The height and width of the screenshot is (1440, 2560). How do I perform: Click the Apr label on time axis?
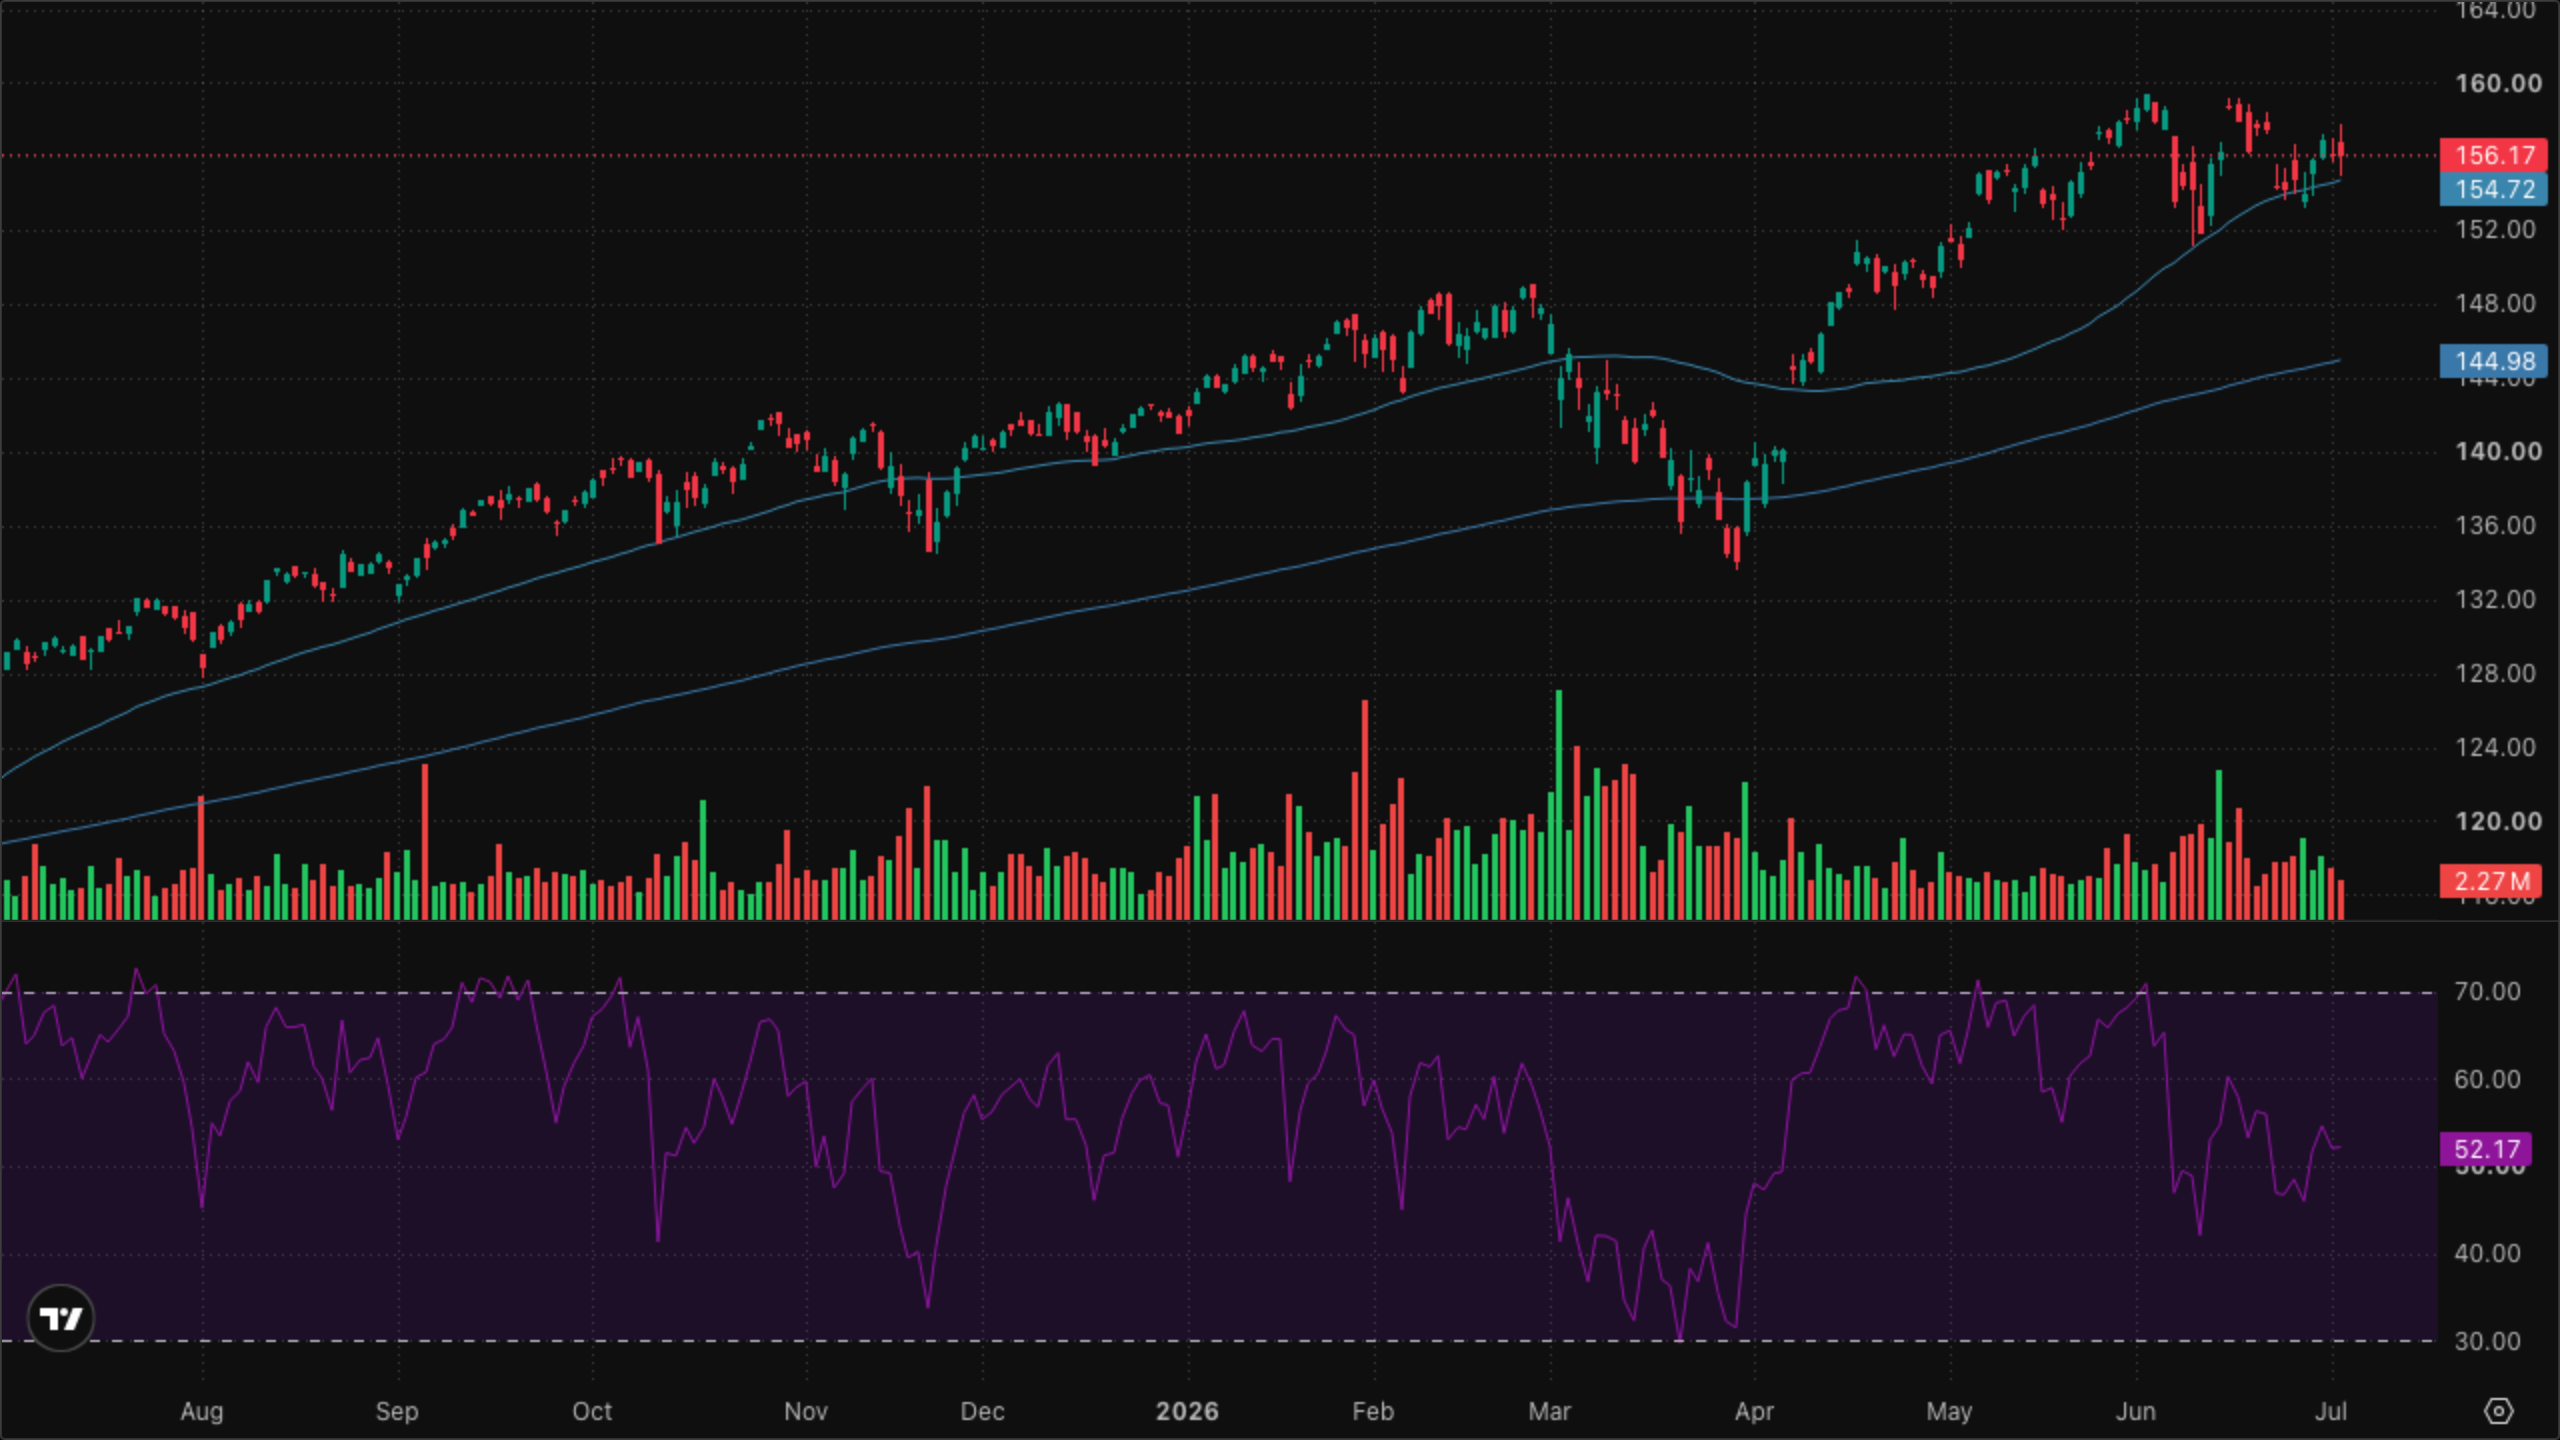click(1754, 1412)
